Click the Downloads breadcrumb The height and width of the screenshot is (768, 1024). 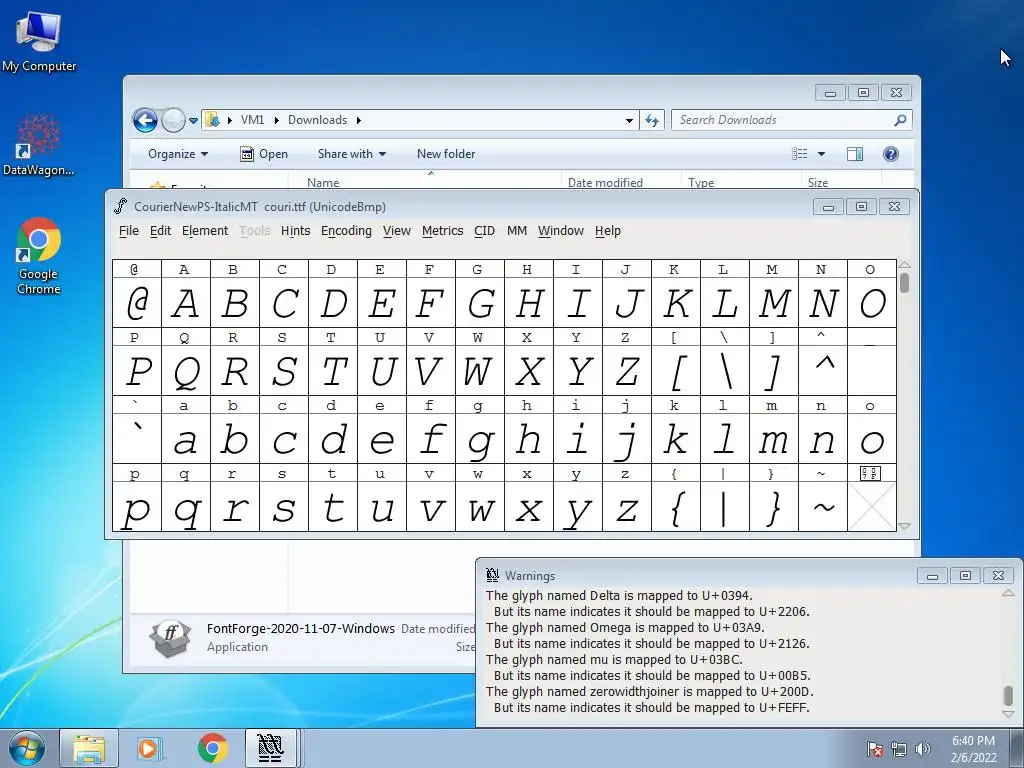click(317, 120)
